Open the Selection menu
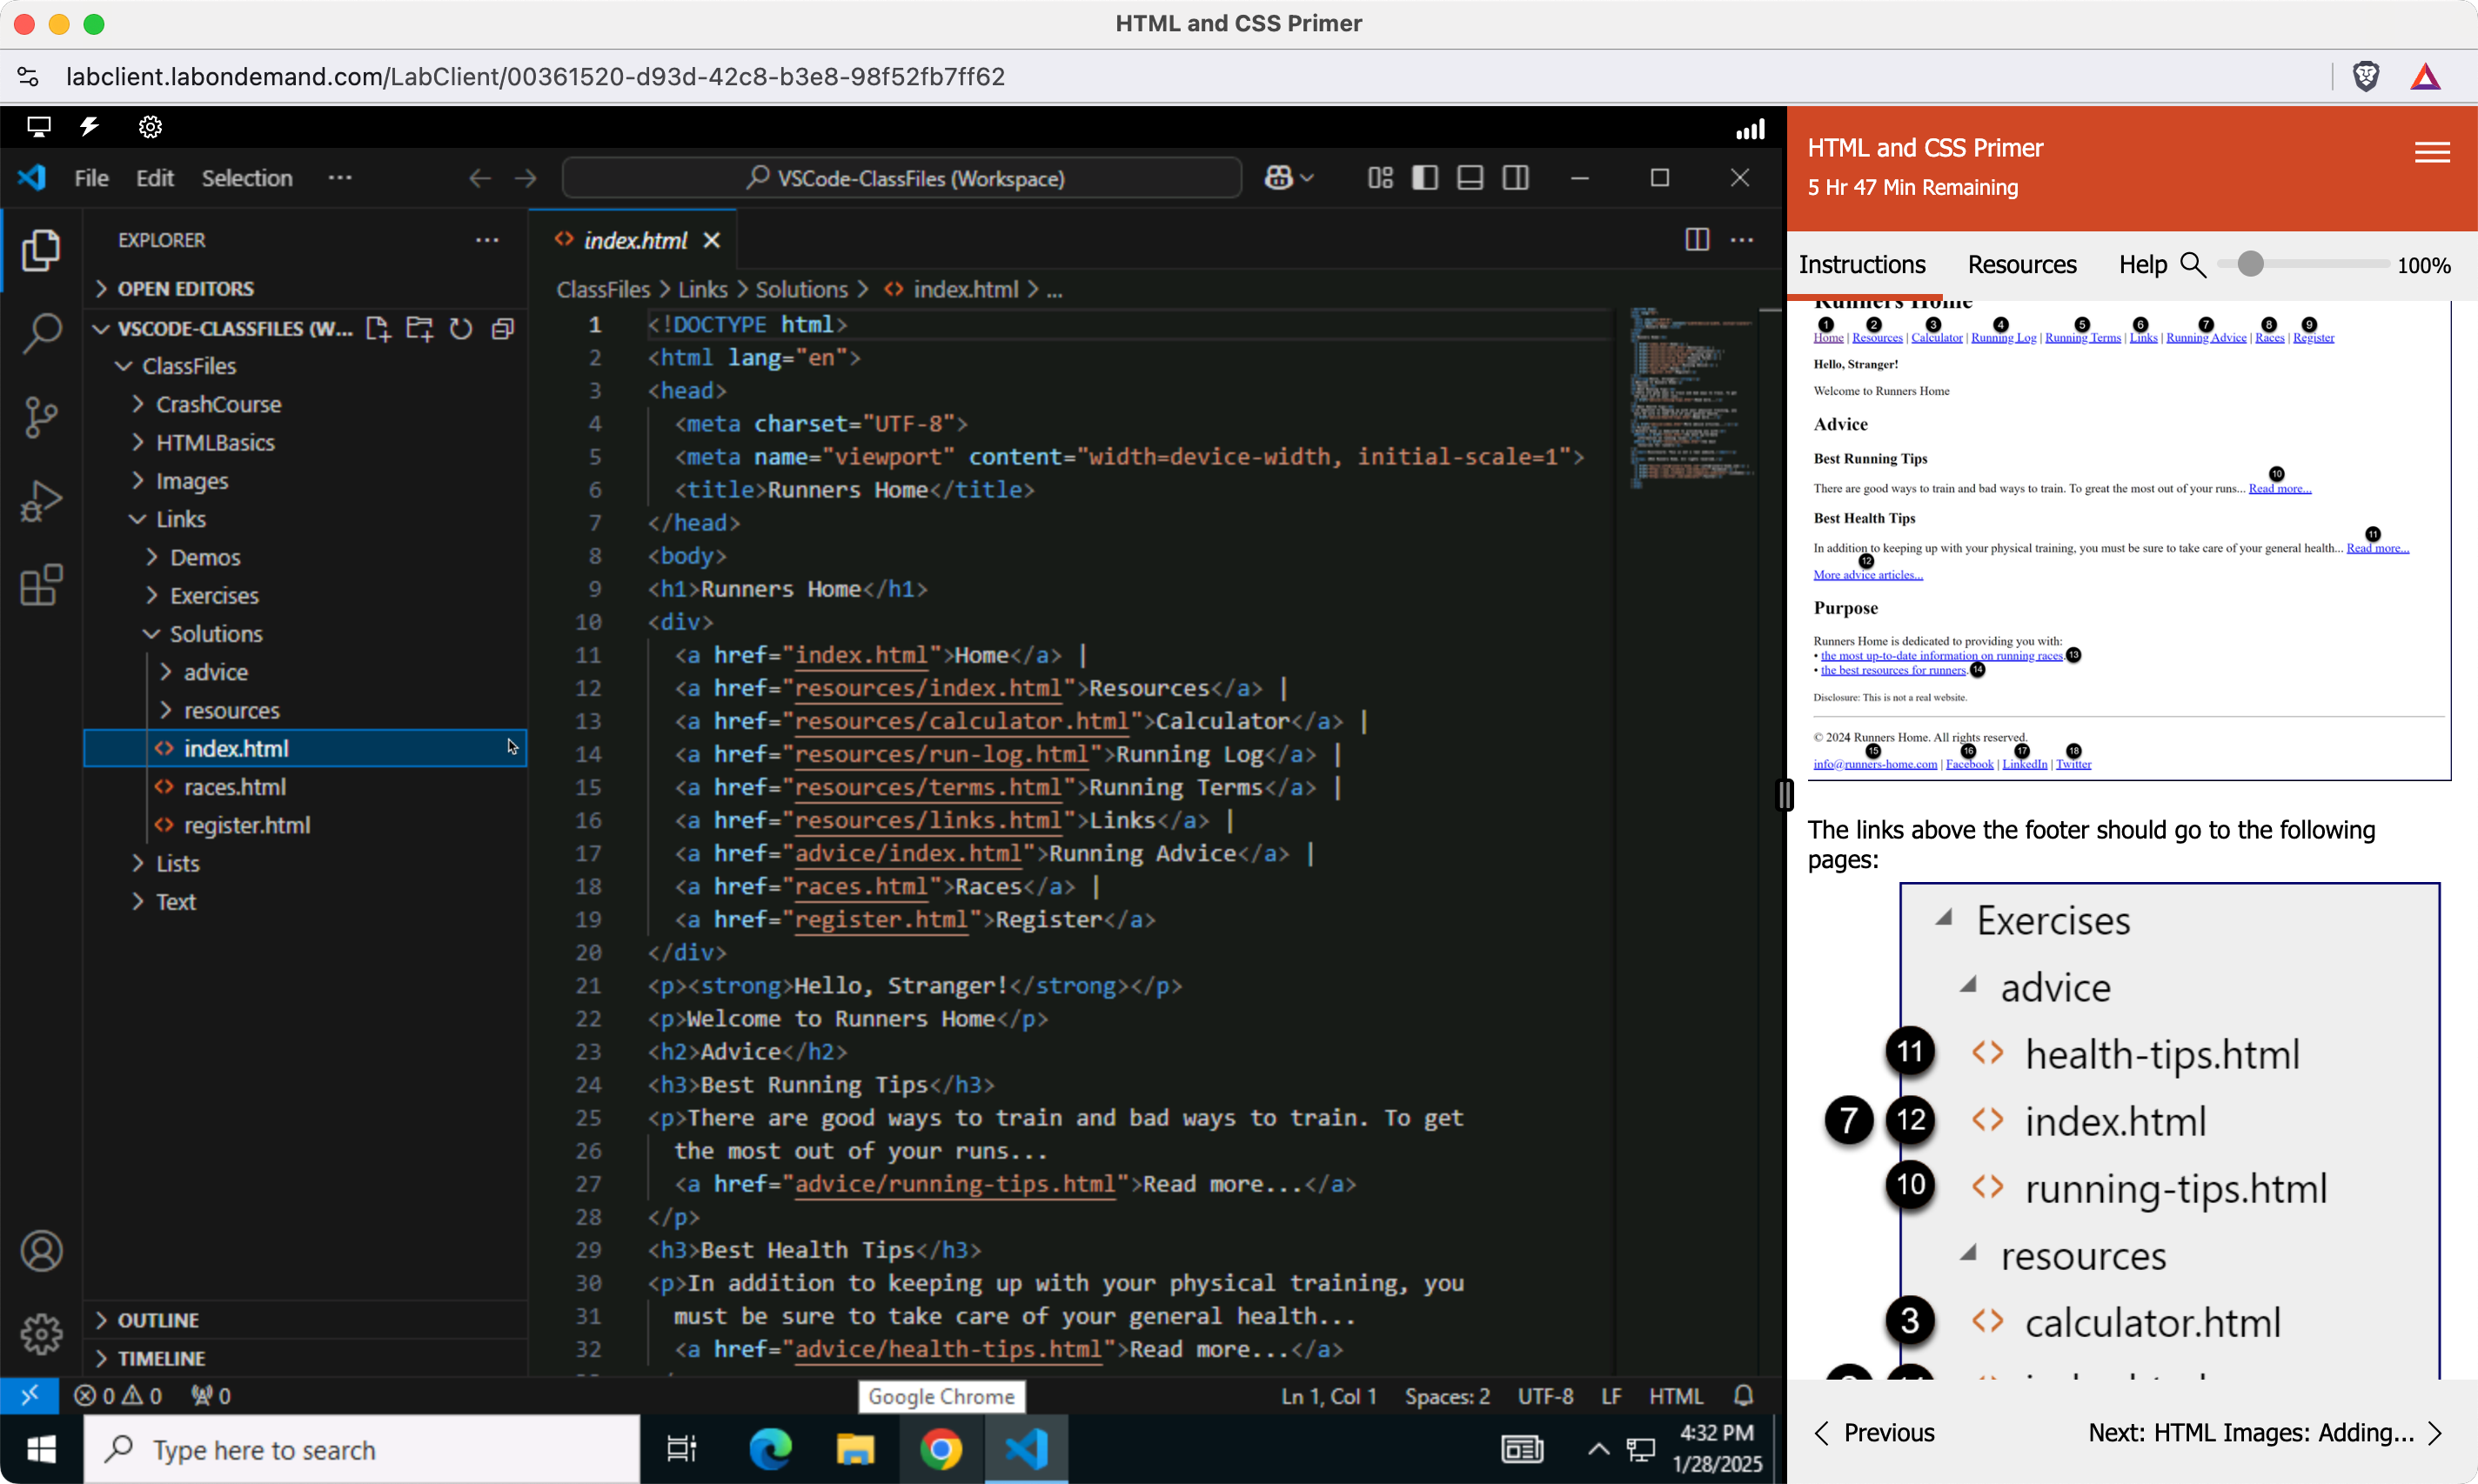 click(x=247, y=178)
